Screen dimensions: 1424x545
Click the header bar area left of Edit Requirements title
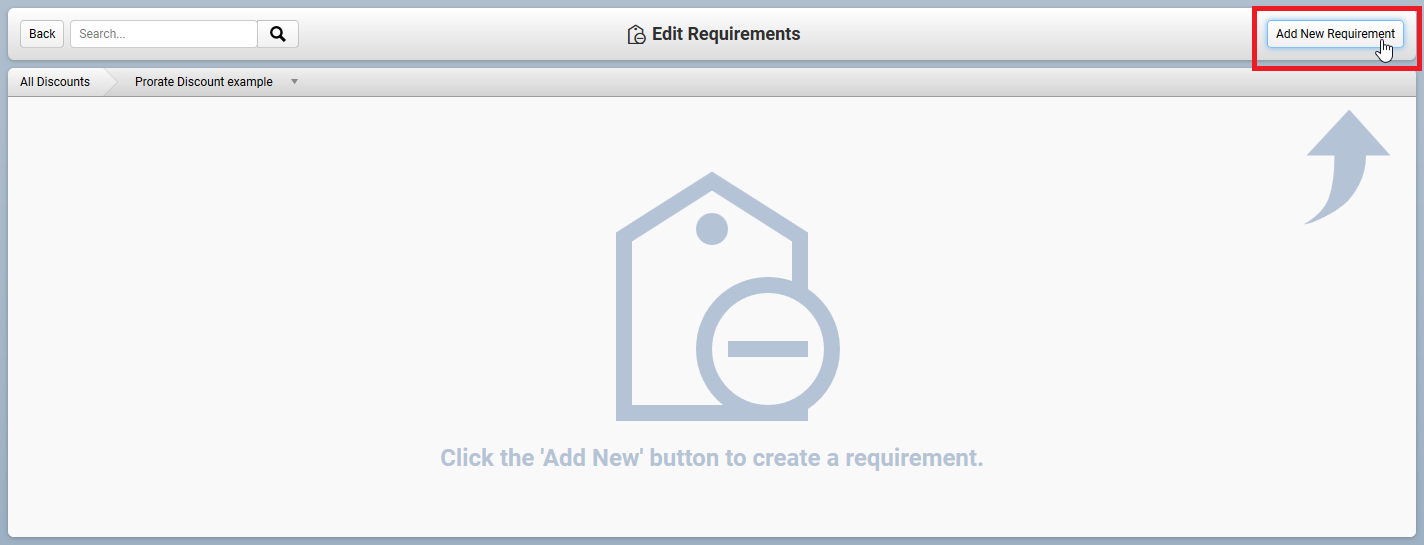coord(460,34)
